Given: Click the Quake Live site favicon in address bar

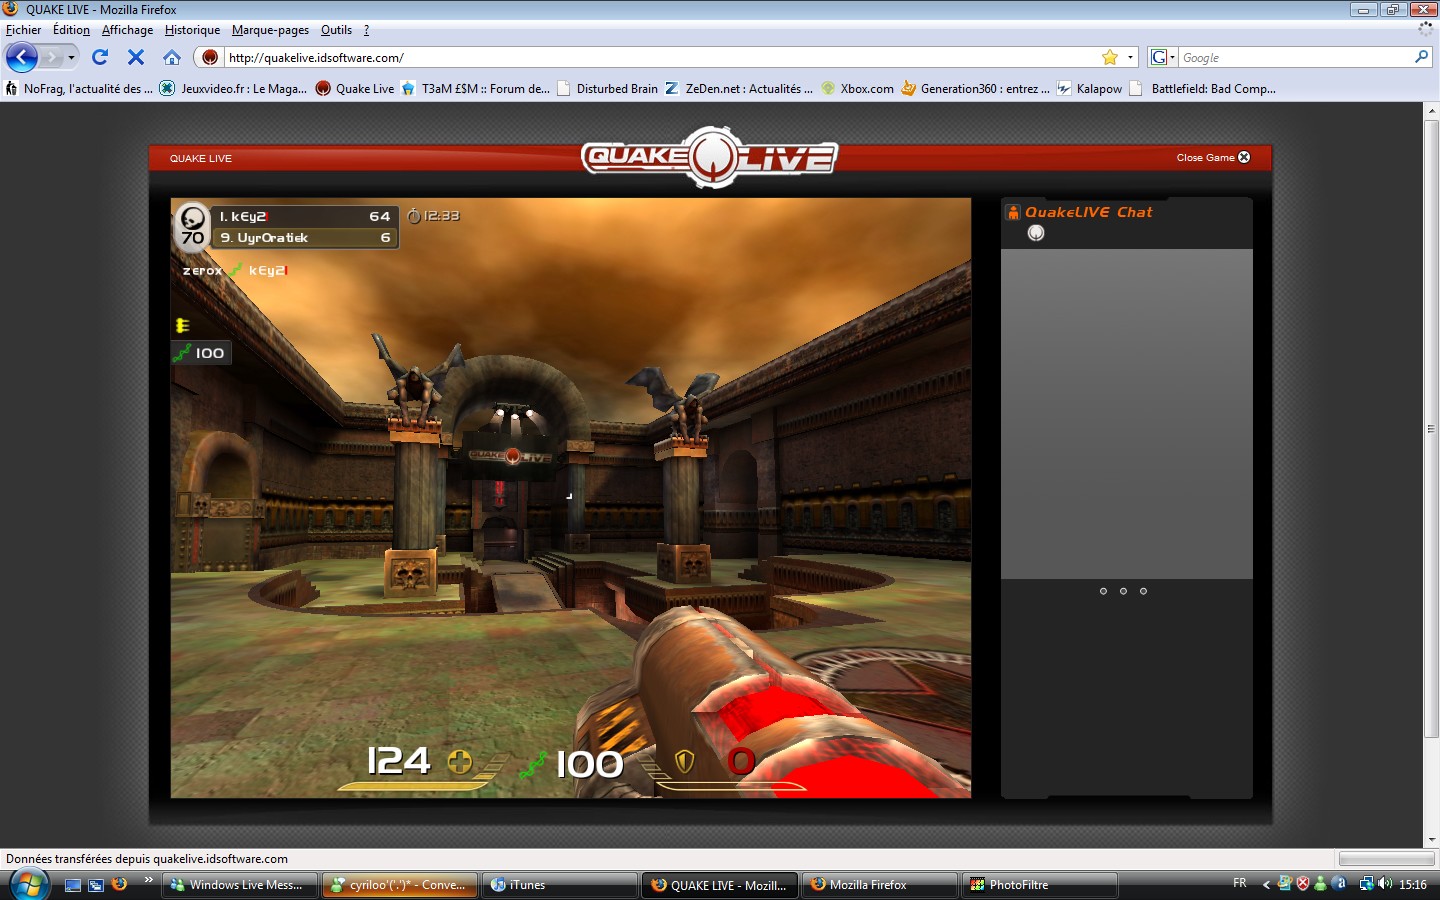Looking at the screenshot, I should 210,57.
